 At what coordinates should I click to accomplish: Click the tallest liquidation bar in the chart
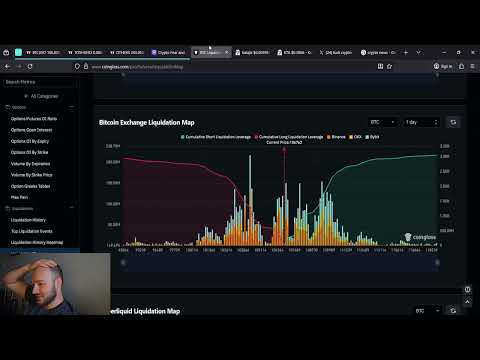(x=250, y=200)
